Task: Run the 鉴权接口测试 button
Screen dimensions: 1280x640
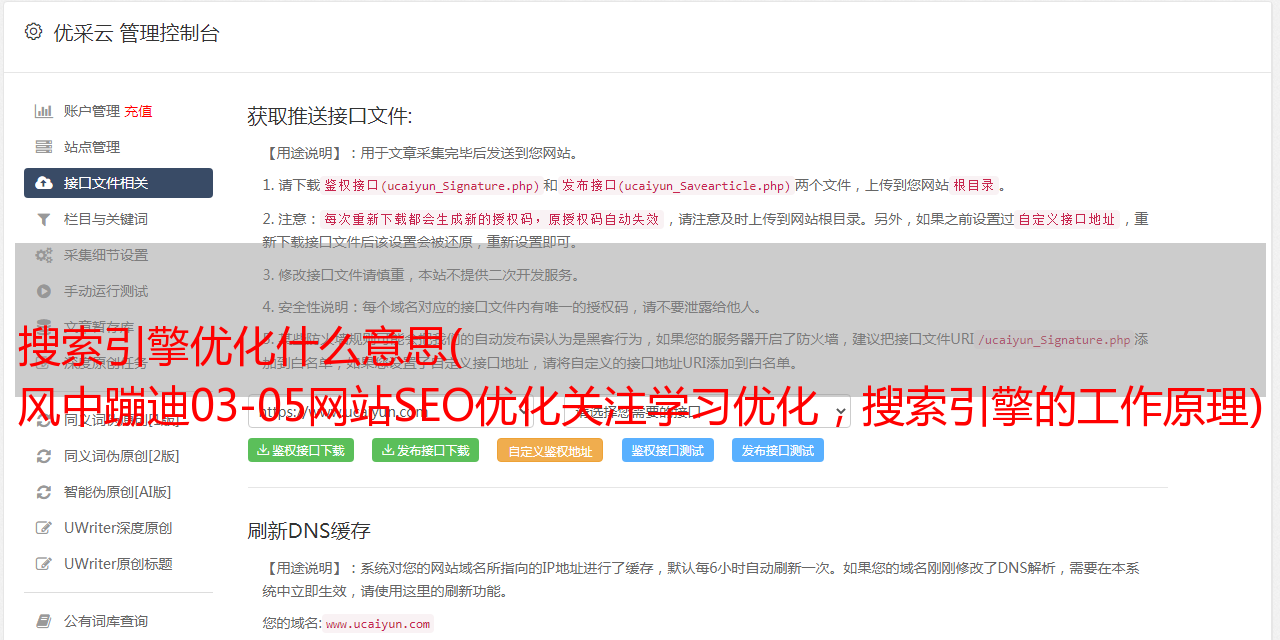Action: click(x=668, y=450)
